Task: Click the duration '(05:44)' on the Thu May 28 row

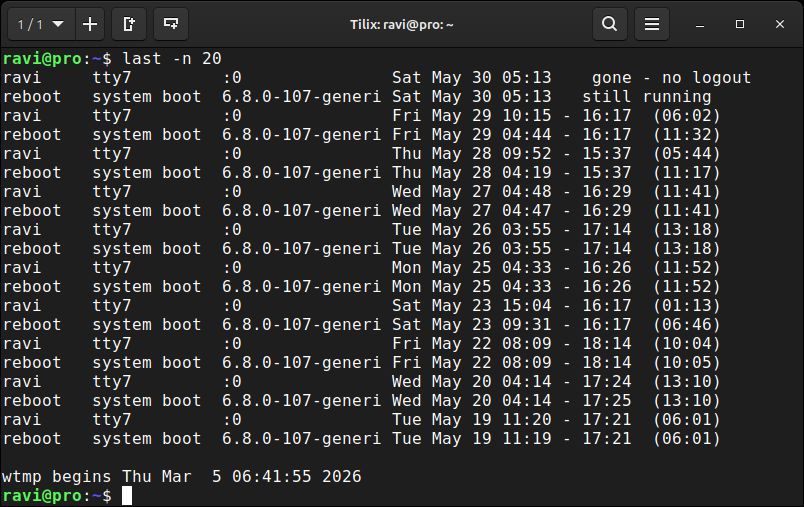Action: point(687,153)
